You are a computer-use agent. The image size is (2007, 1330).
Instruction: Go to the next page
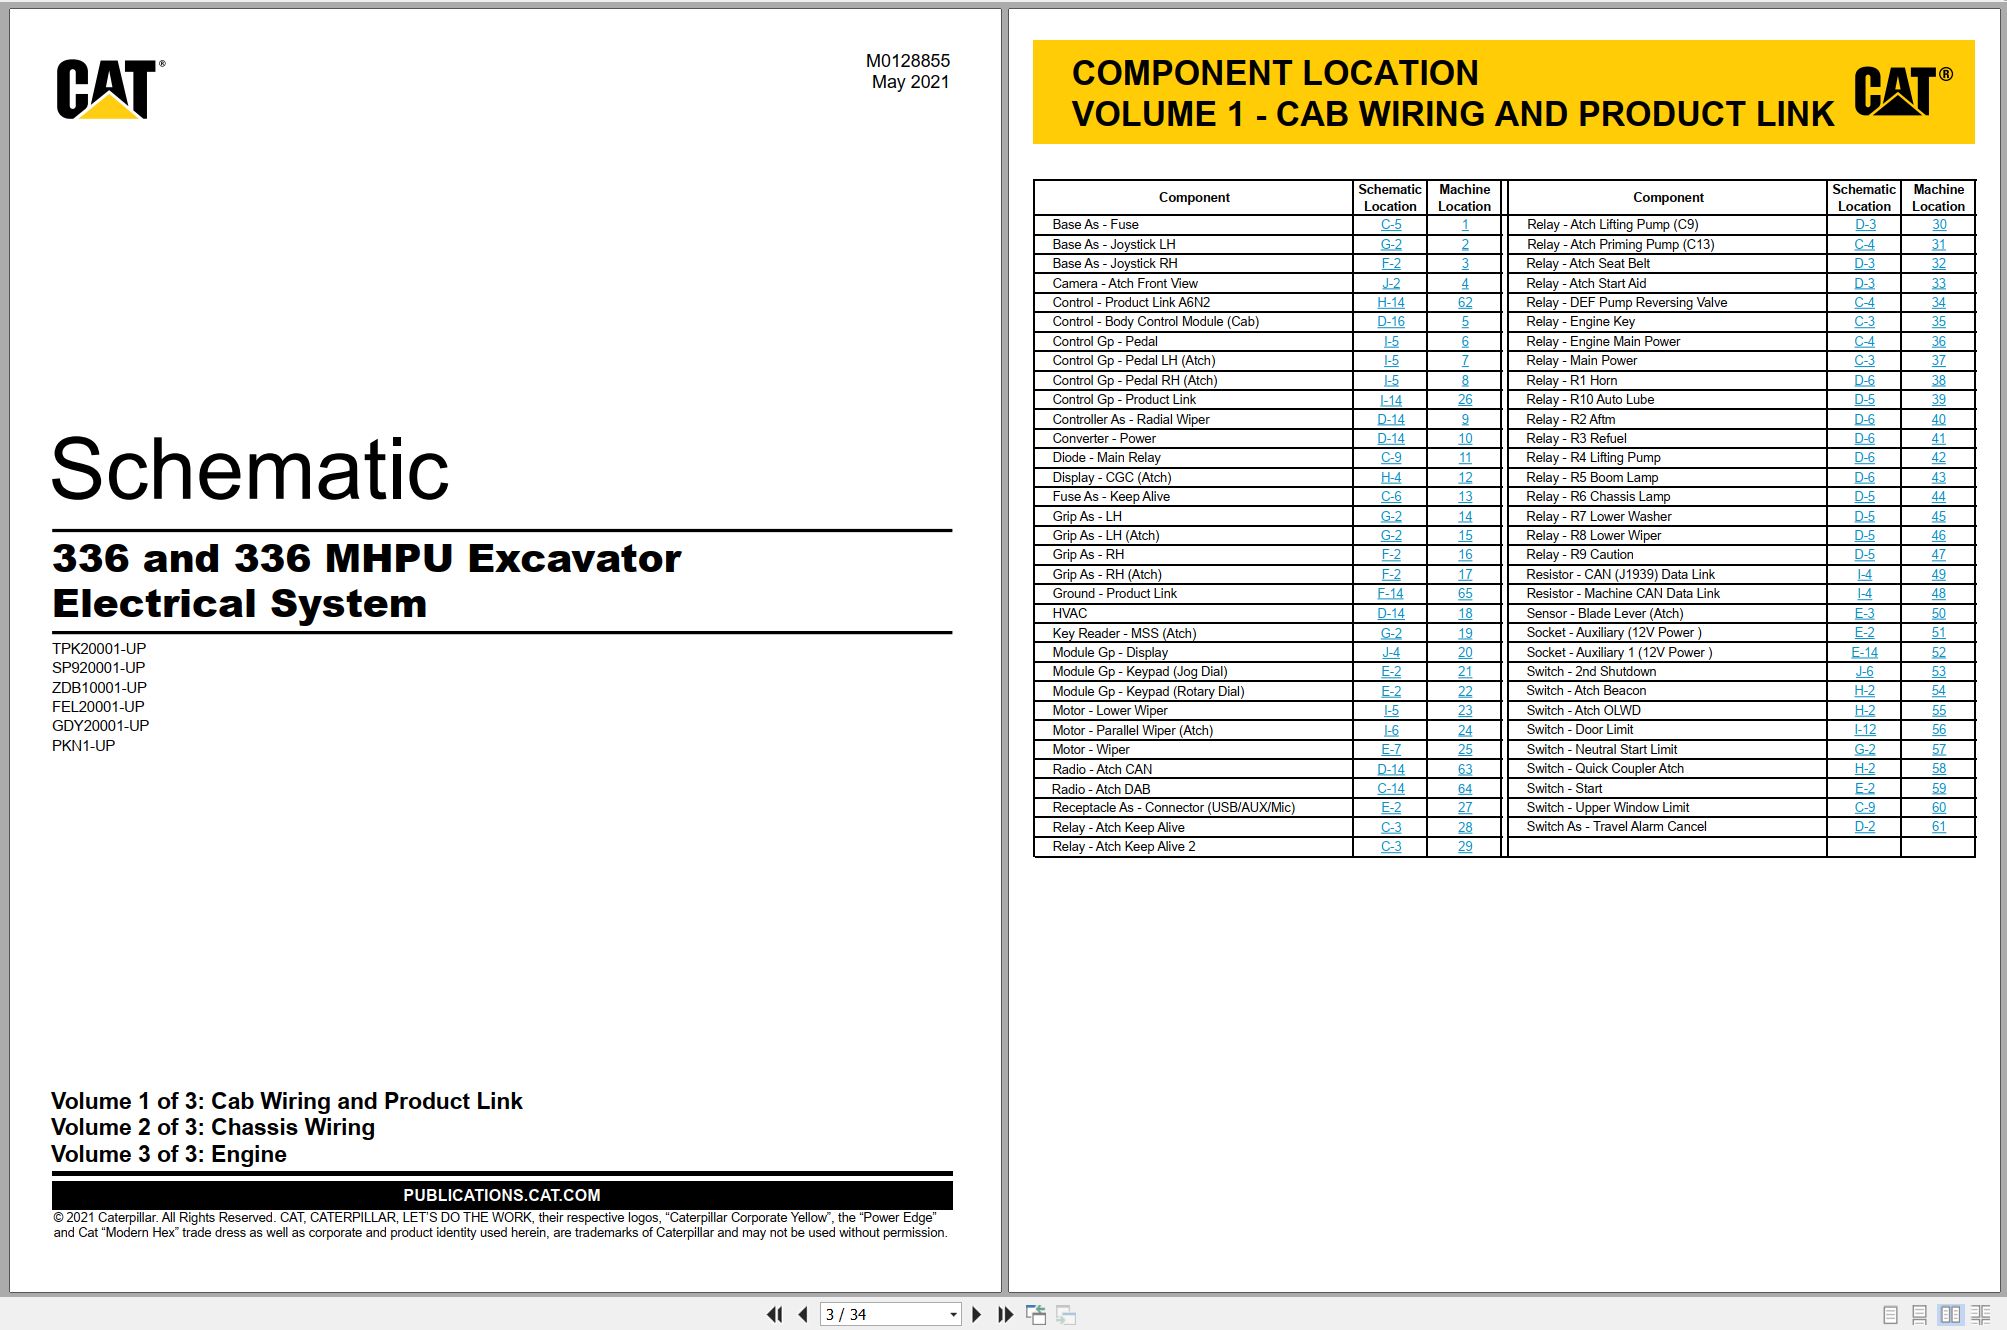[x=977, y=1314]
